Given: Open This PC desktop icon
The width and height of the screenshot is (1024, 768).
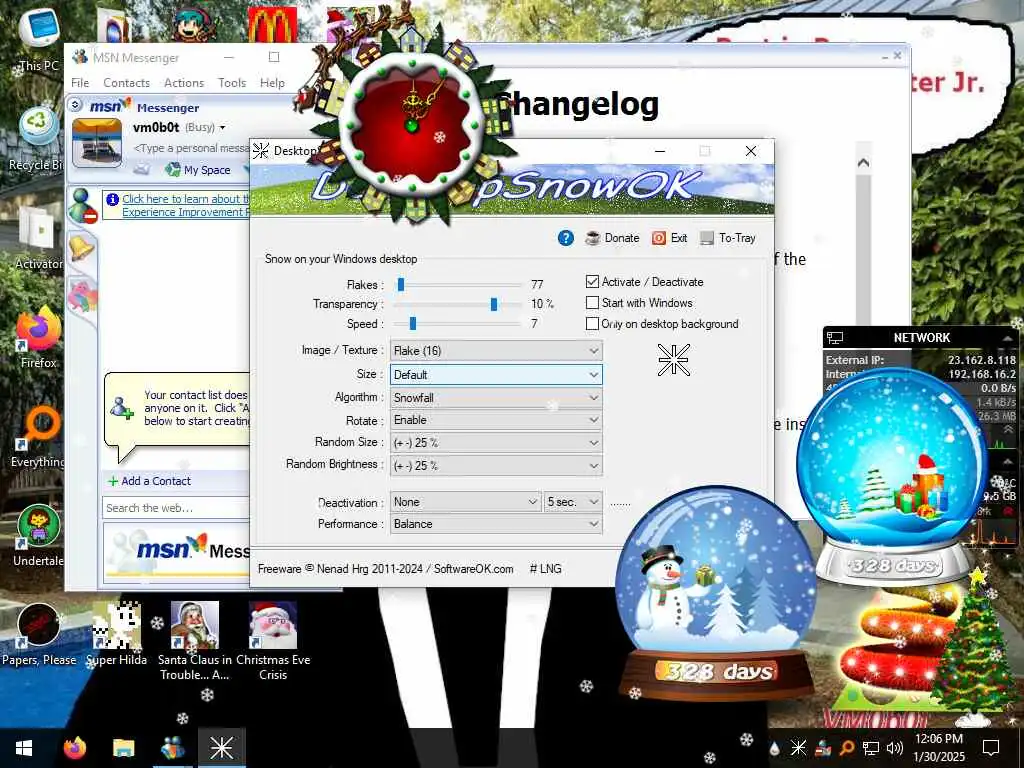Looking at the screenshot, I should [x=39, y=40].
